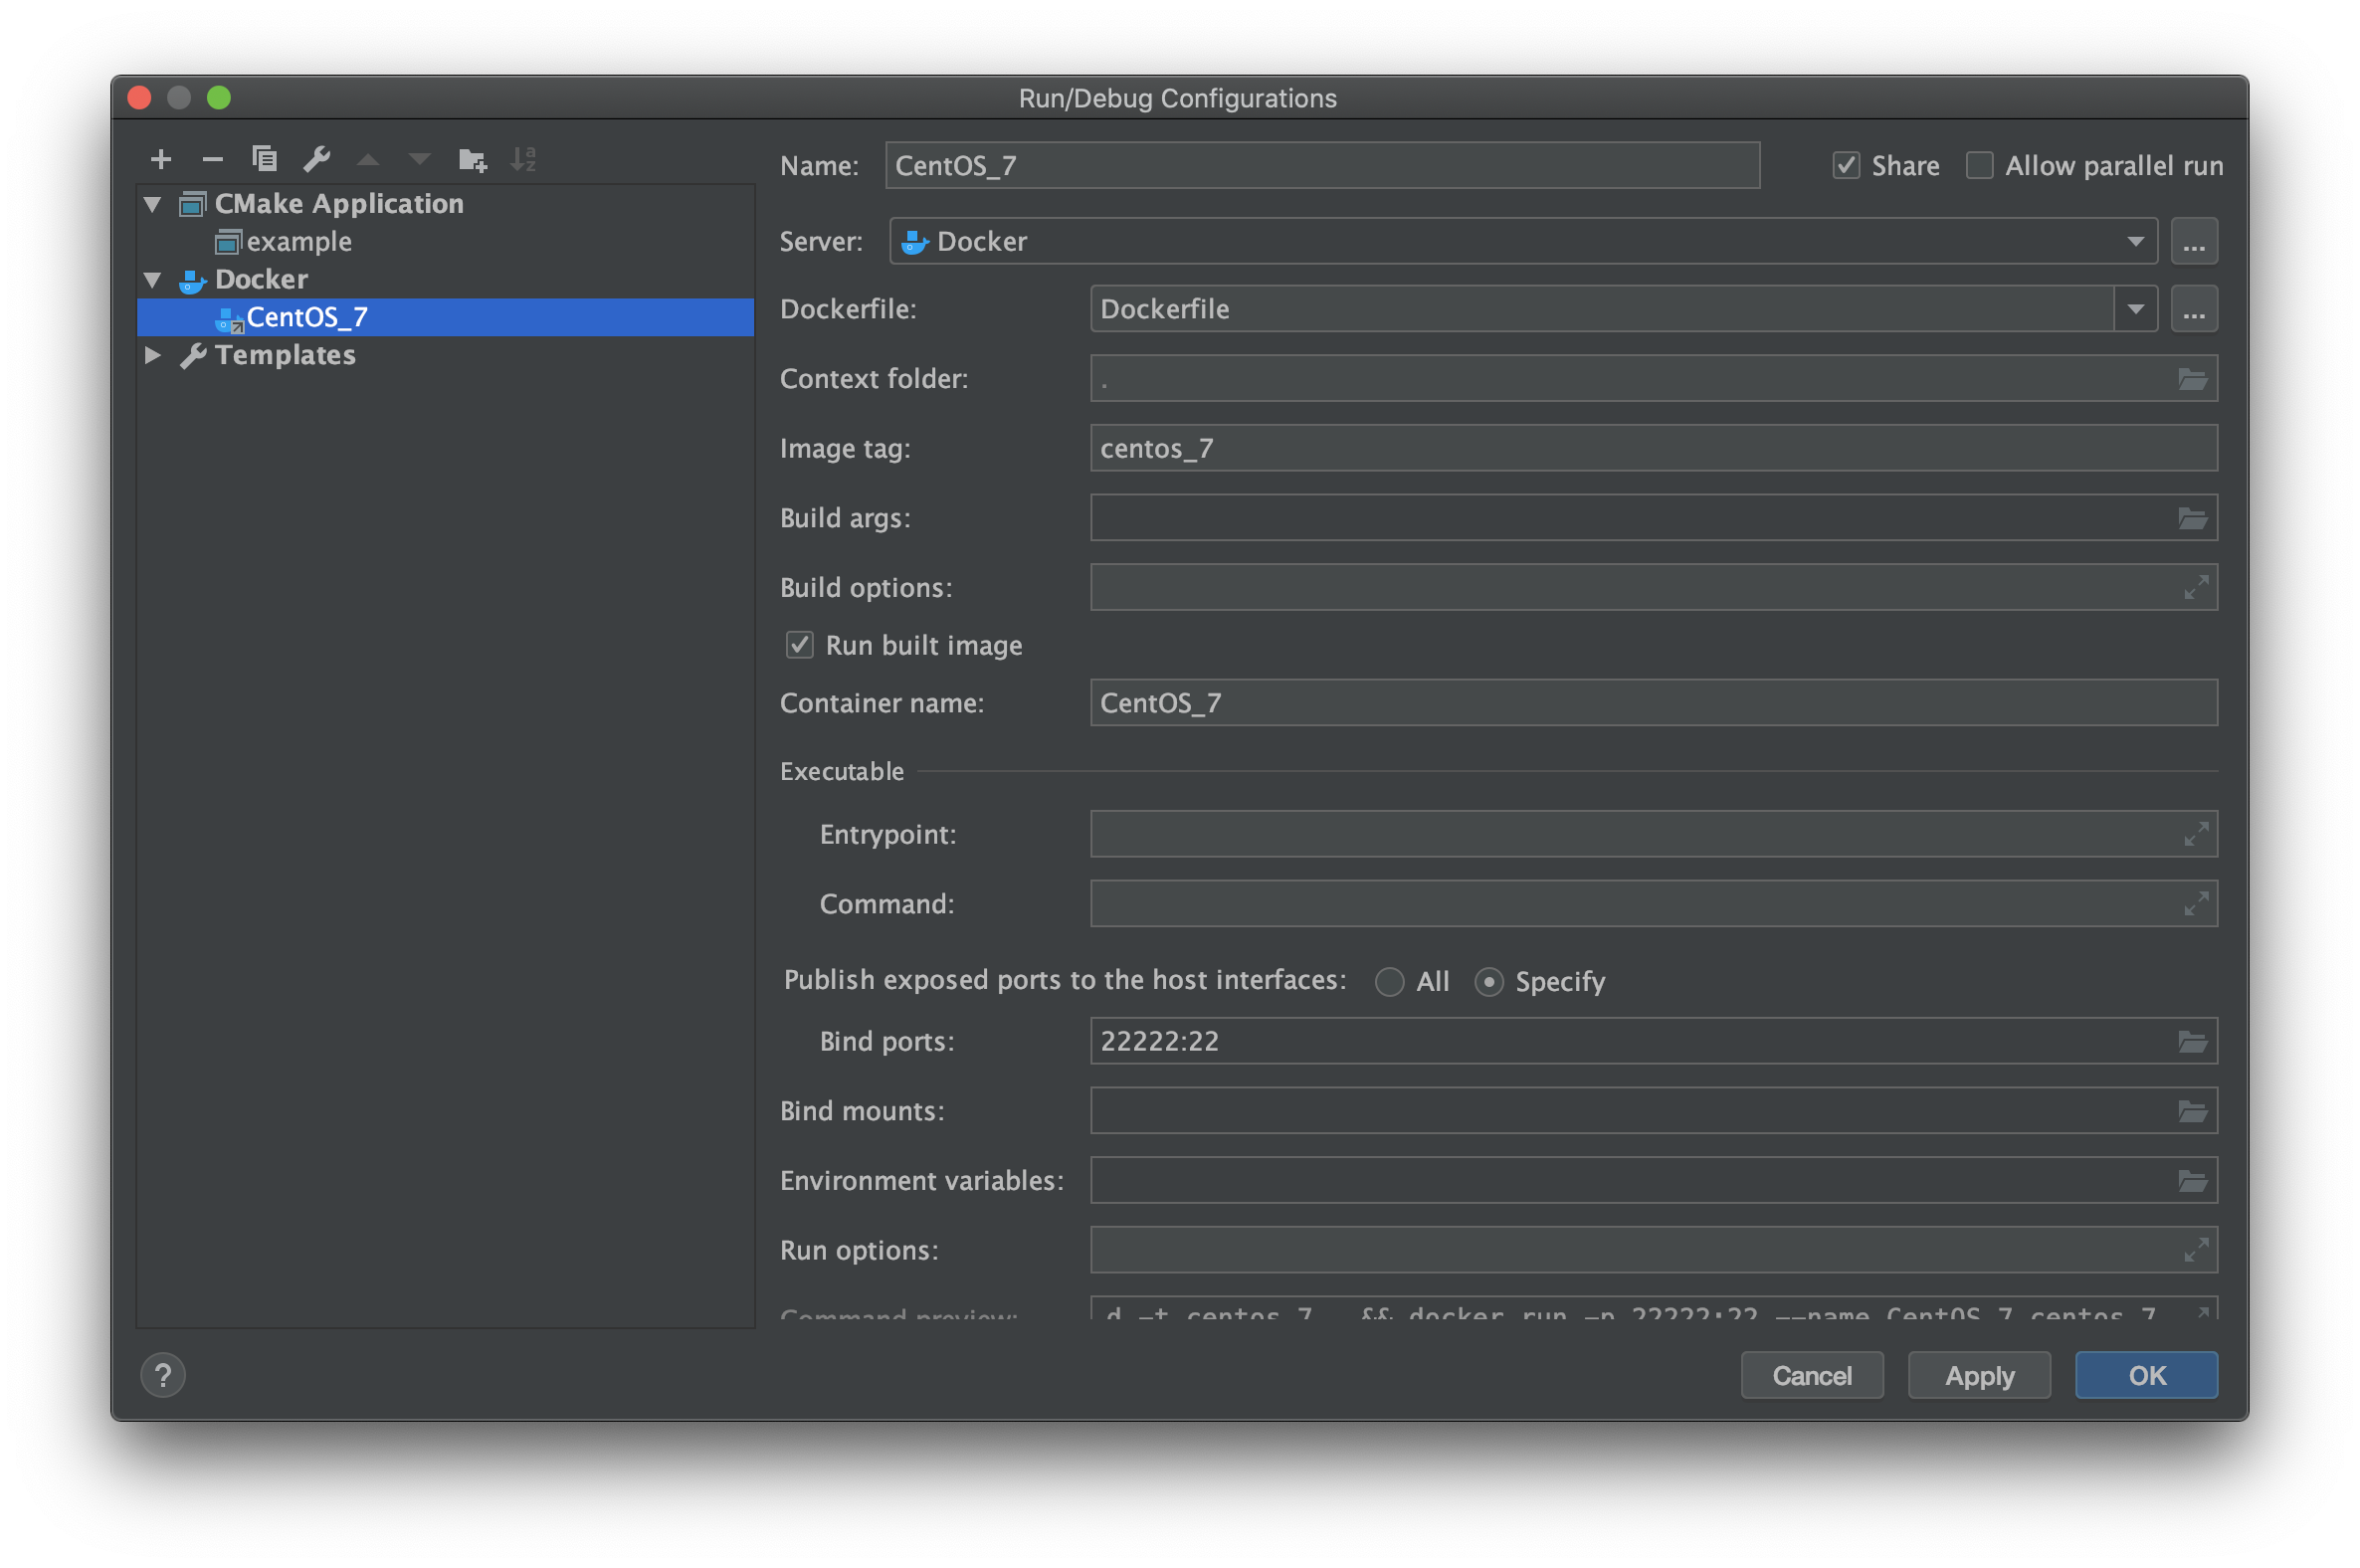
Task: Open the Dockerfile dropdown arrow
Action: [x=2135, y=309]
